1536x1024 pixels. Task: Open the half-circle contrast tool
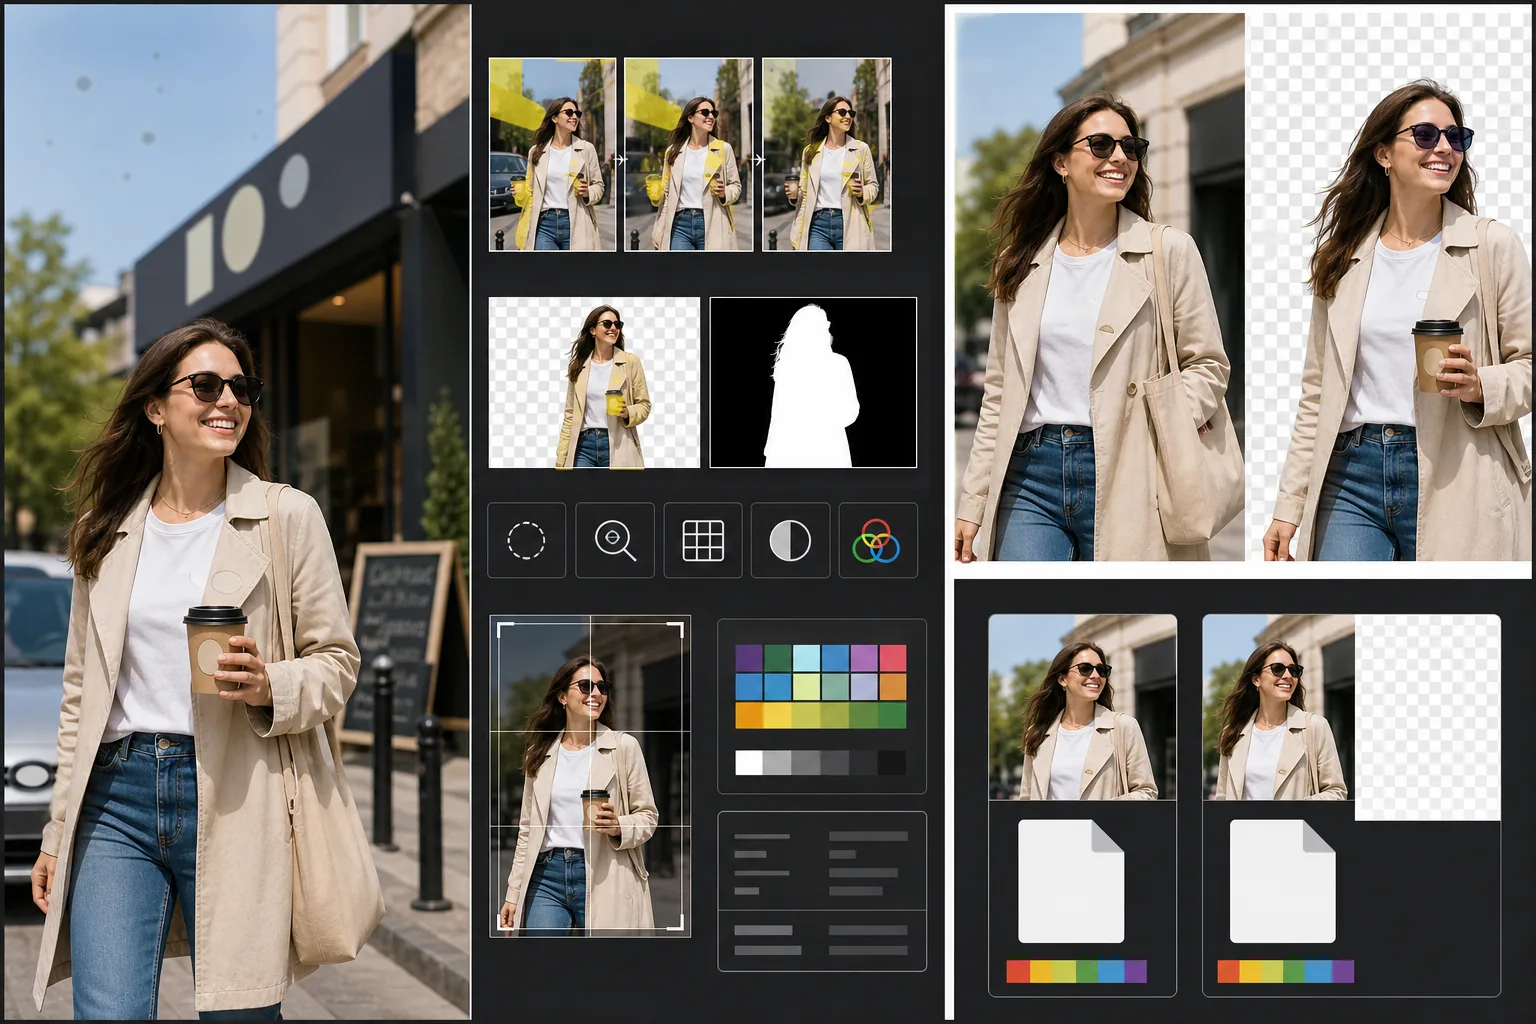(x=790, y=540)
